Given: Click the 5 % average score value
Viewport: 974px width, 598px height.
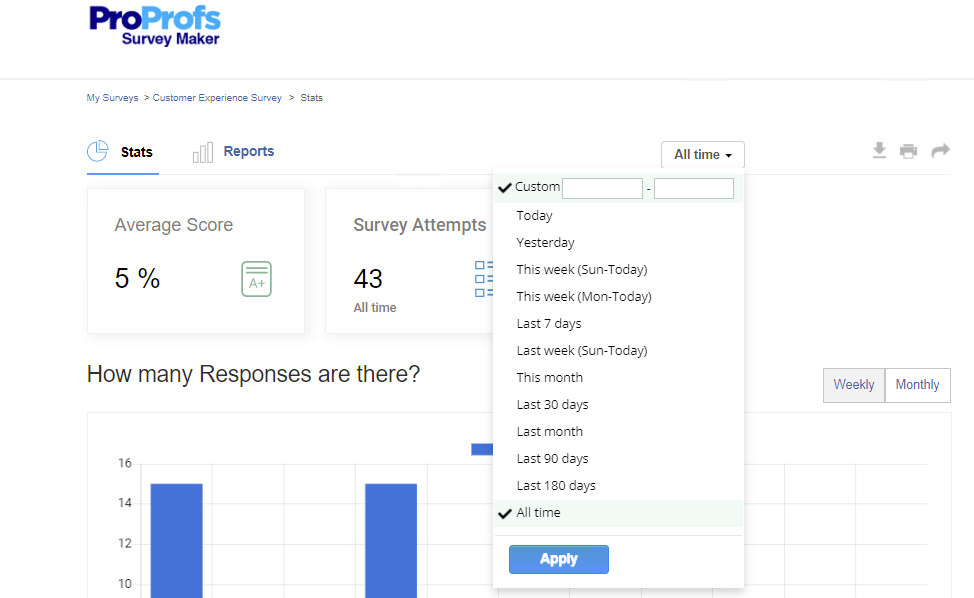Looking at the screenshot, I should pyautogui.click(x=137, y=278).
